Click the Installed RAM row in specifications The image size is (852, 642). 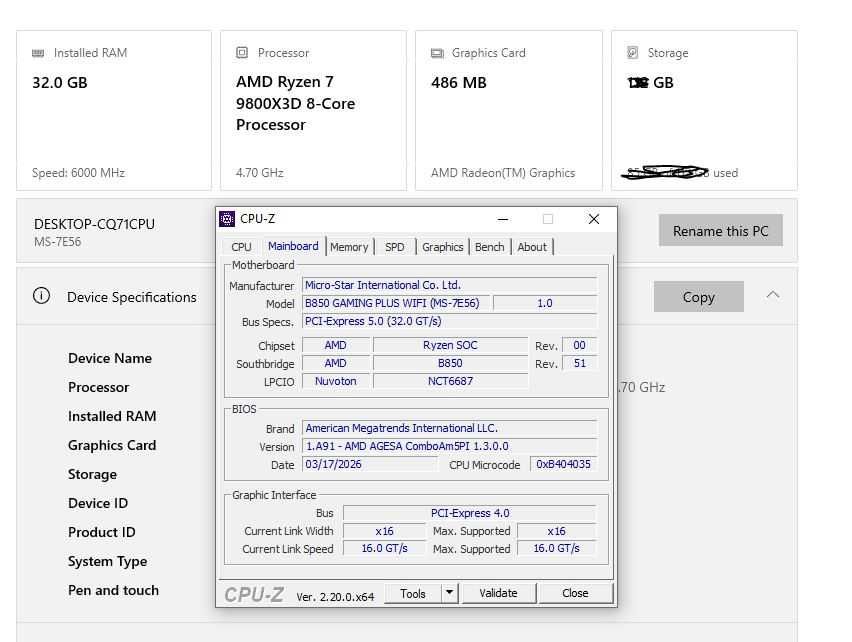112,416
